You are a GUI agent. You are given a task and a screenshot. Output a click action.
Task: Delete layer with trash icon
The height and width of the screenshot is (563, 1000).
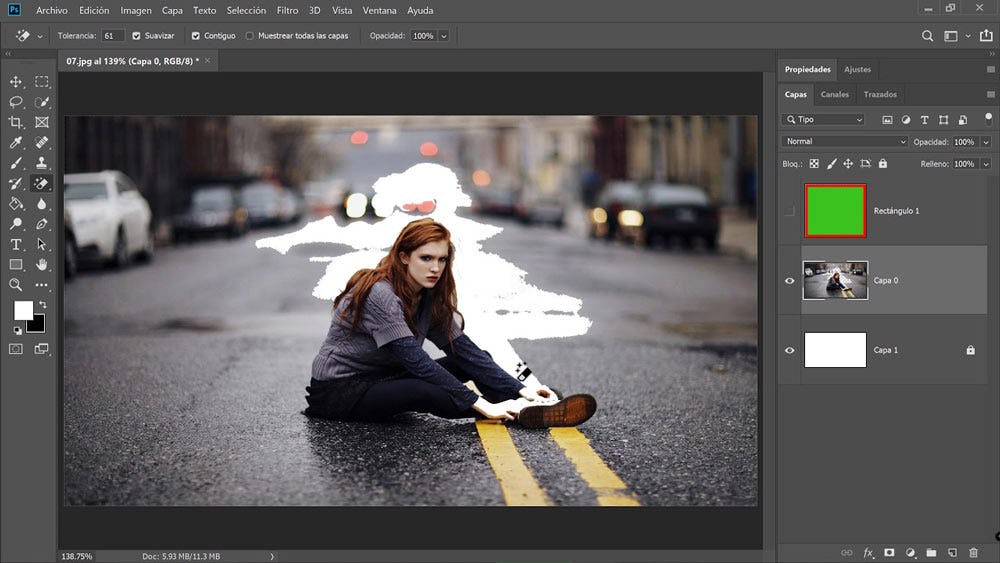(x=973, y=553)
